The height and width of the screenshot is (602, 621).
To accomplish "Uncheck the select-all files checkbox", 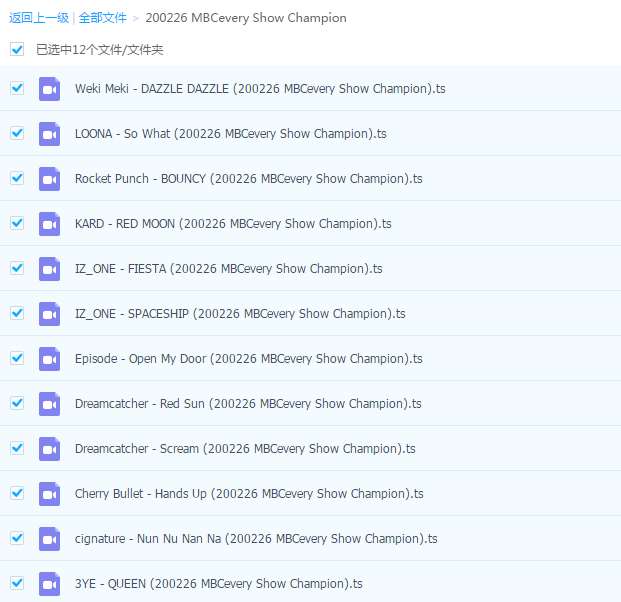I will point(17,49).
